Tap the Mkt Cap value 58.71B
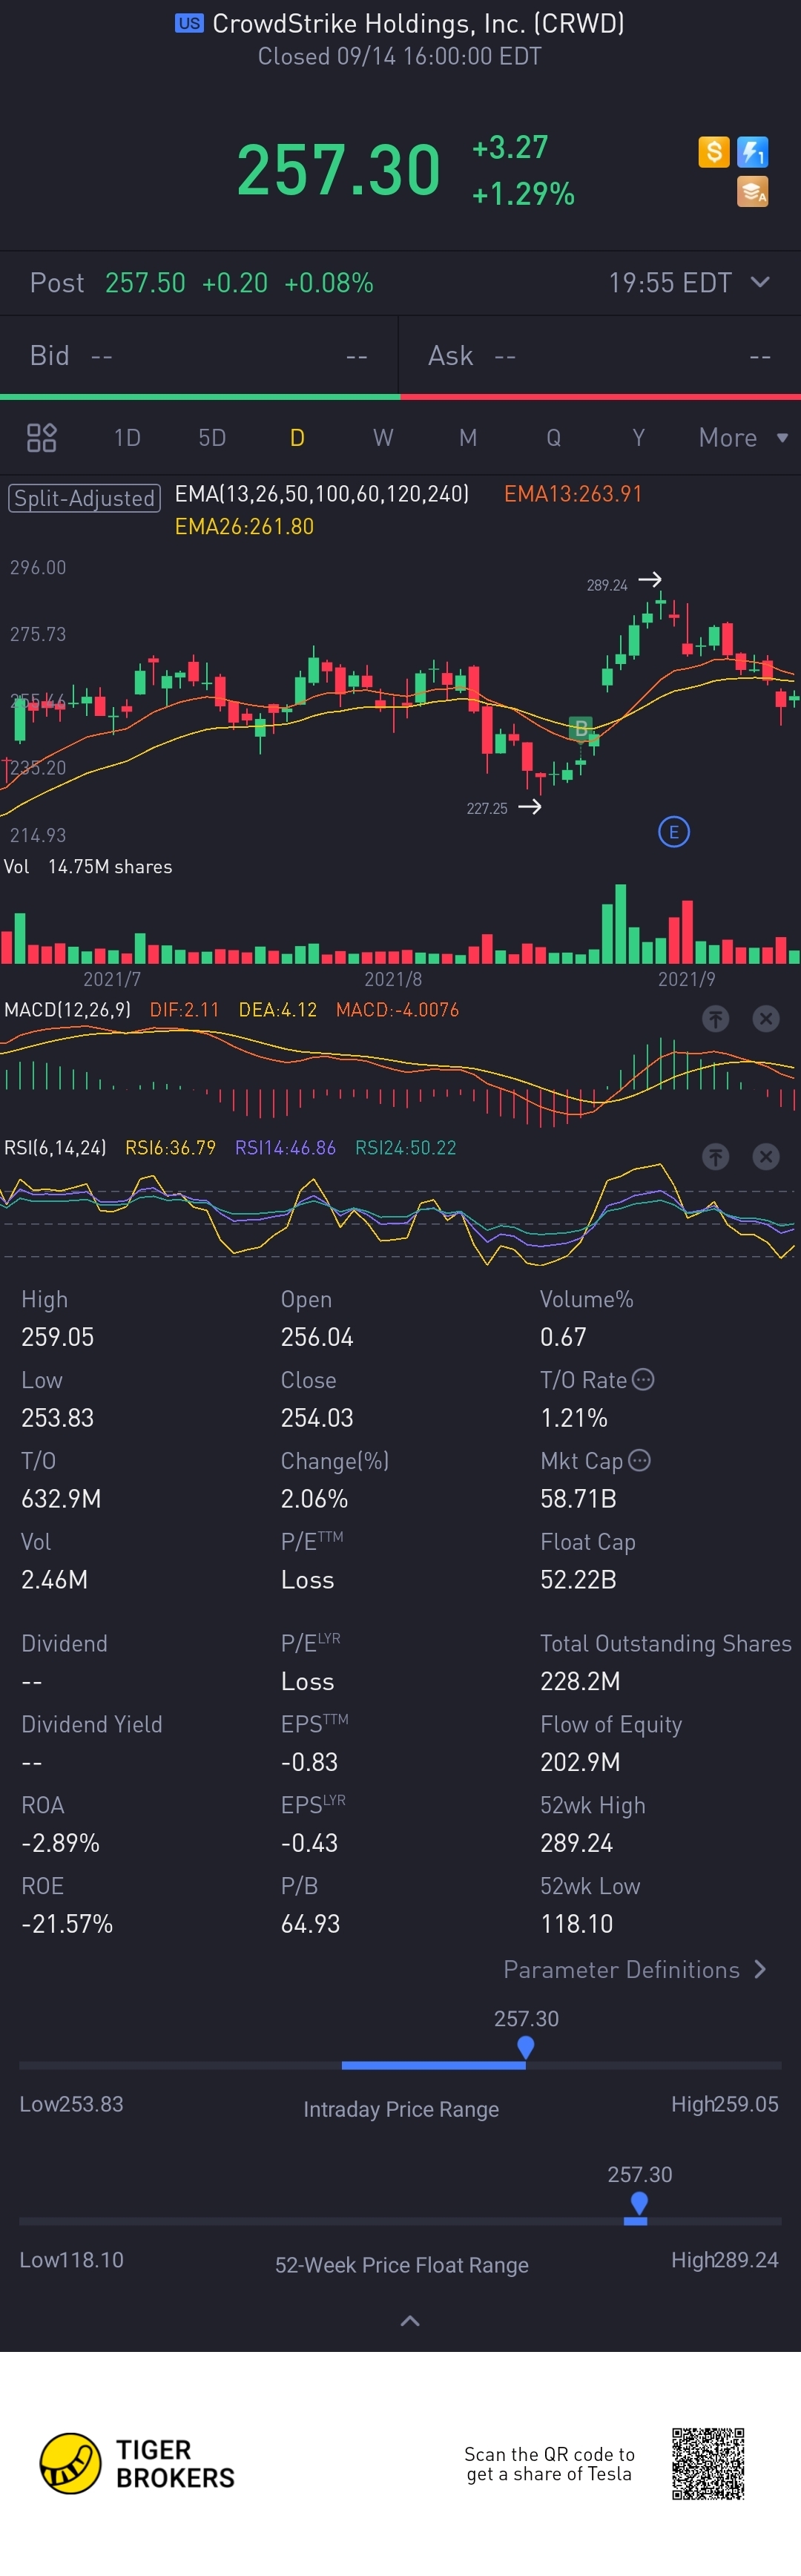This screenshot has height=2576, width=801. (578, 1498)
